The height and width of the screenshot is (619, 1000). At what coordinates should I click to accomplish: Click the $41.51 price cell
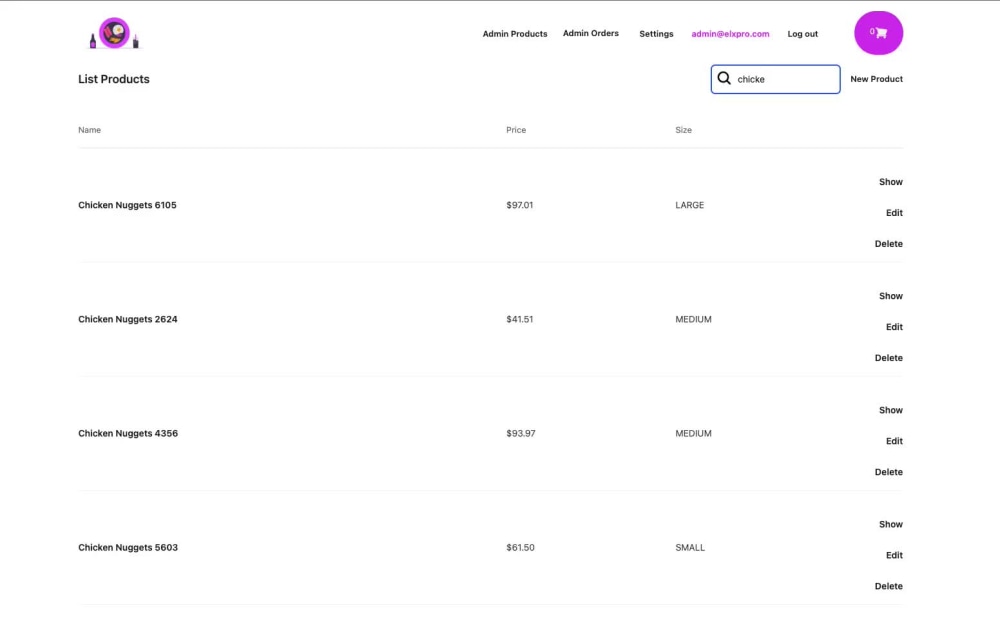coord(519,319)
